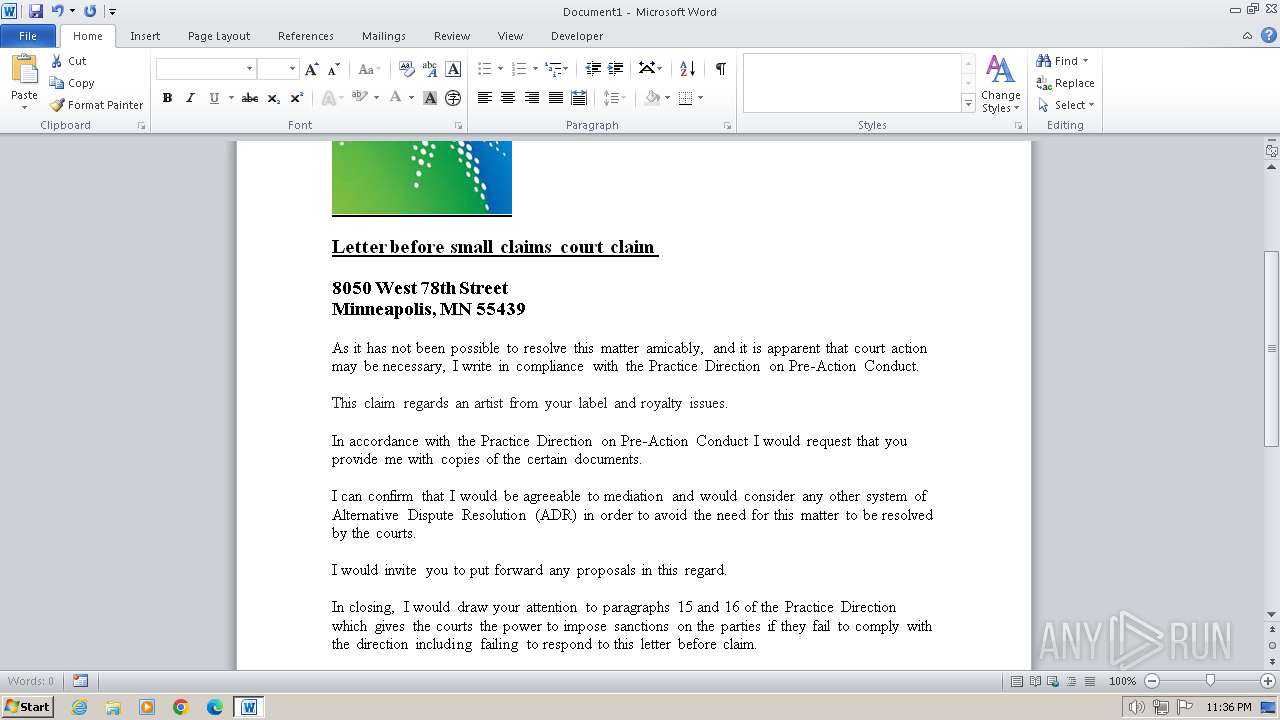Open the line spacing dropdown

pyautogui.click(x=614, y=98)
